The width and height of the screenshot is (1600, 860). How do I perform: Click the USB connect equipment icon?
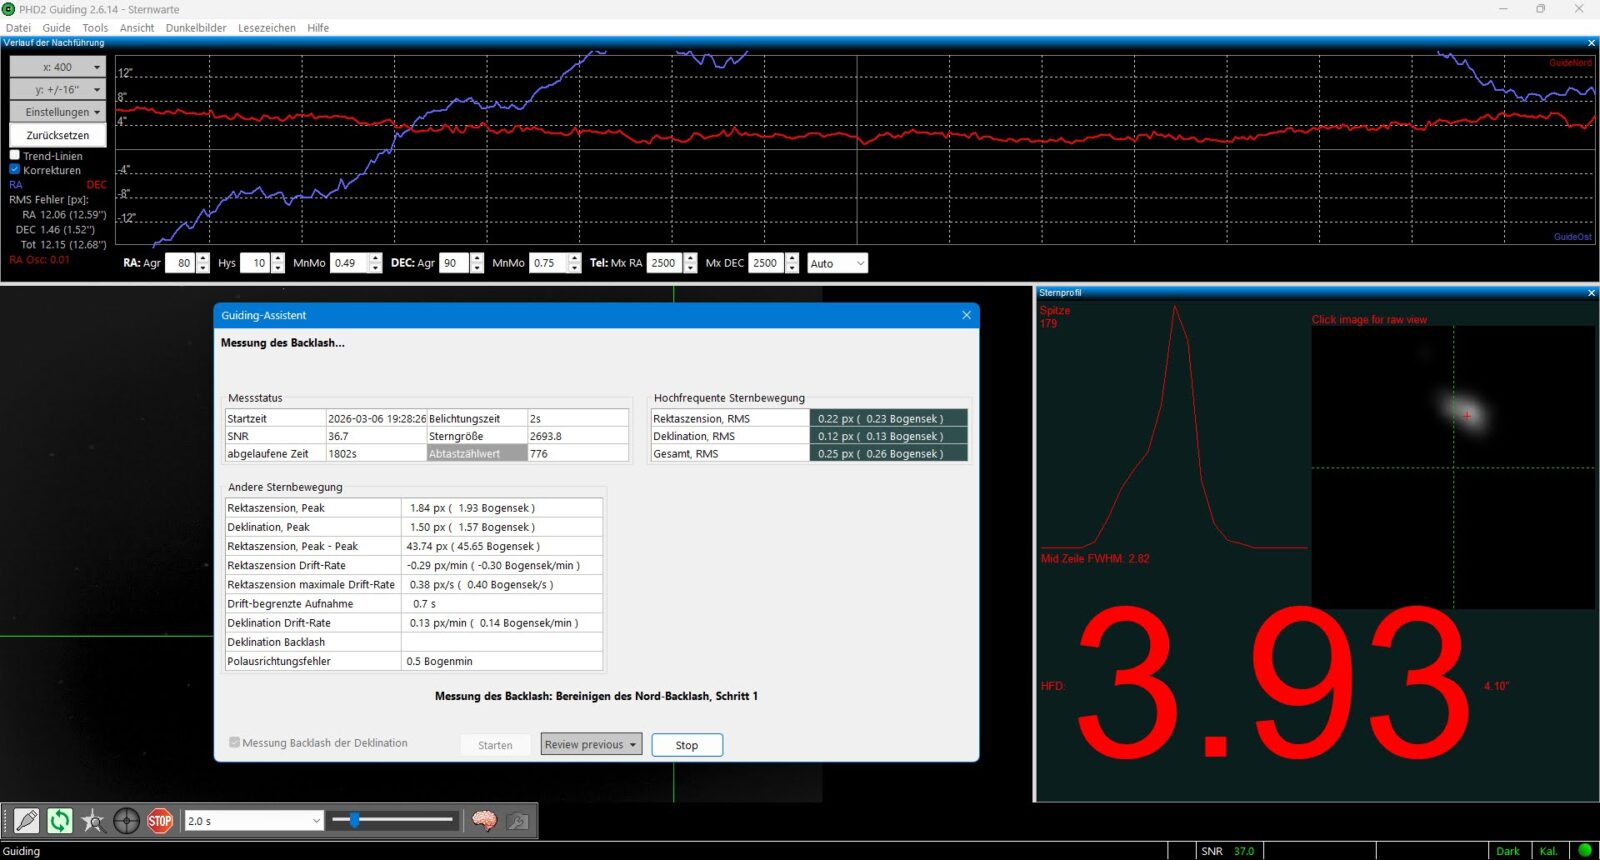pos(27,821)
